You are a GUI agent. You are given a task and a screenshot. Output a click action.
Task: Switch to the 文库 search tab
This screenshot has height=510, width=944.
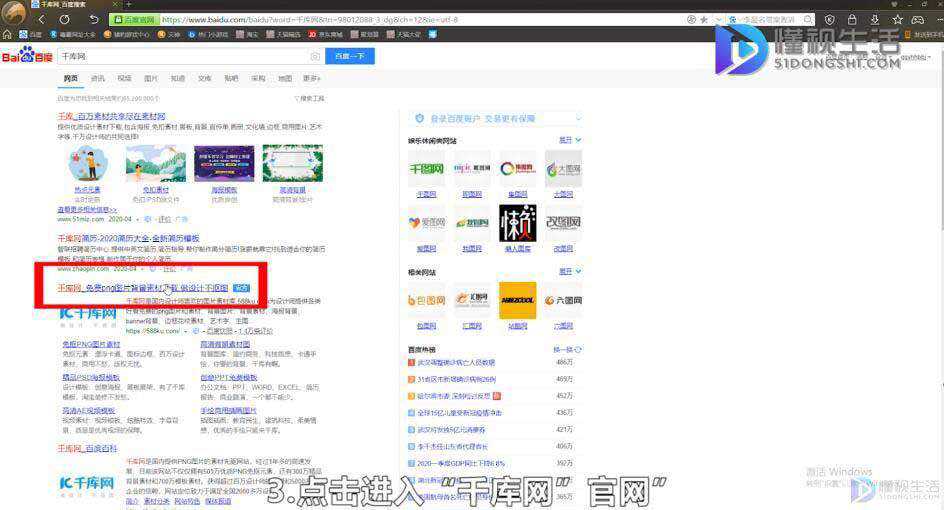tap(205, 78)
